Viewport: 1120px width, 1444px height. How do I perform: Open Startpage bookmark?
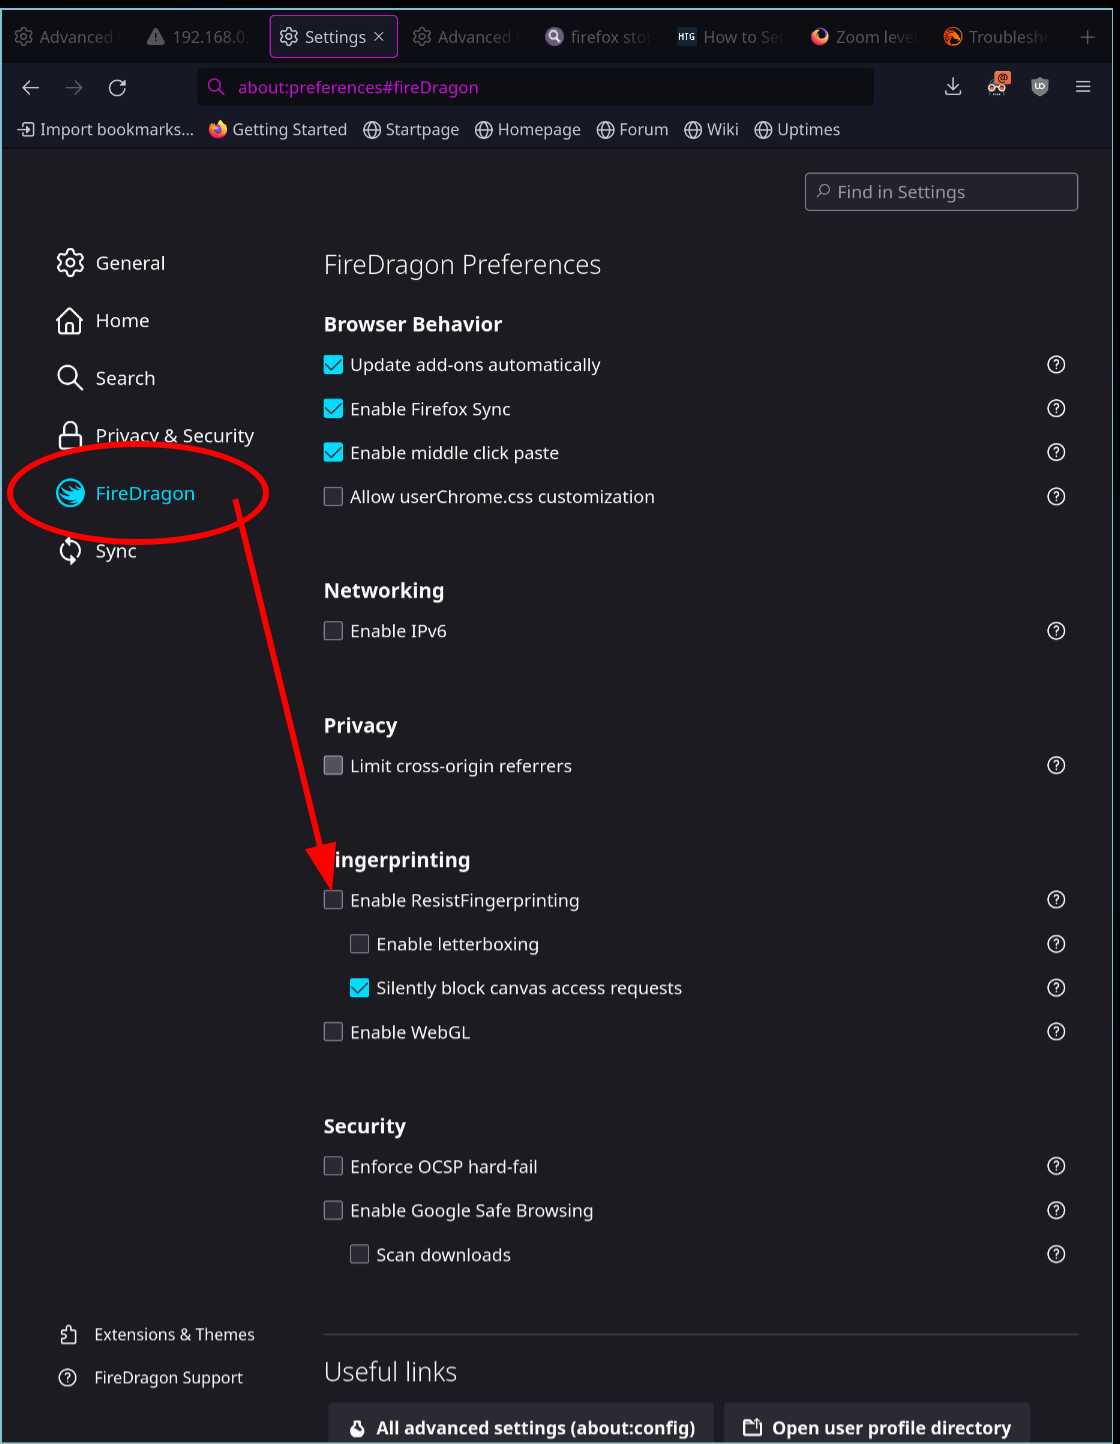[x=411, y=130]
